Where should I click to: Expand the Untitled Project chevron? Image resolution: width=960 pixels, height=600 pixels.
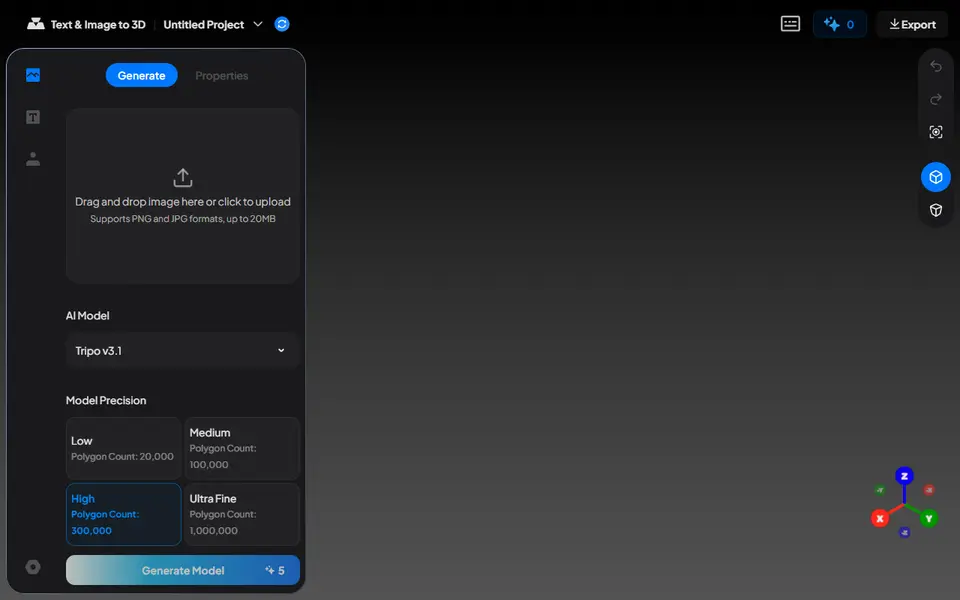click(x=258, y=24)
